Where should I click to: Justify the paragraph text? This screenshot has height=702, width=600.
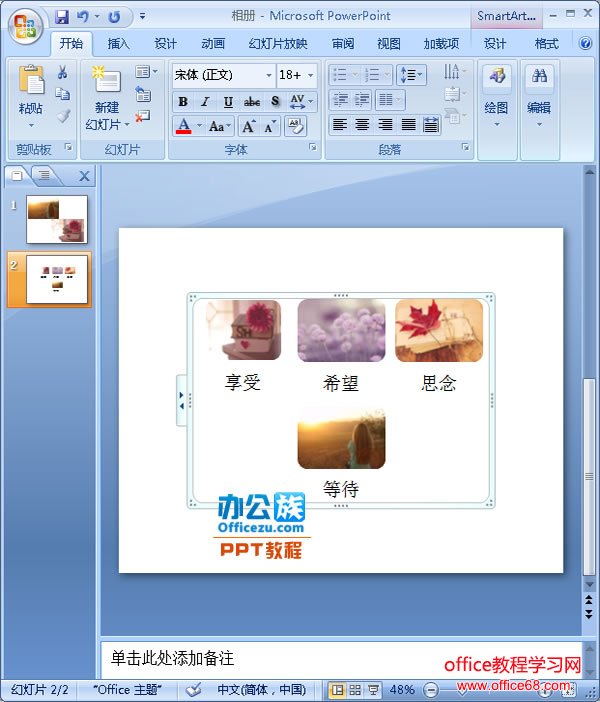click(408, 124)
